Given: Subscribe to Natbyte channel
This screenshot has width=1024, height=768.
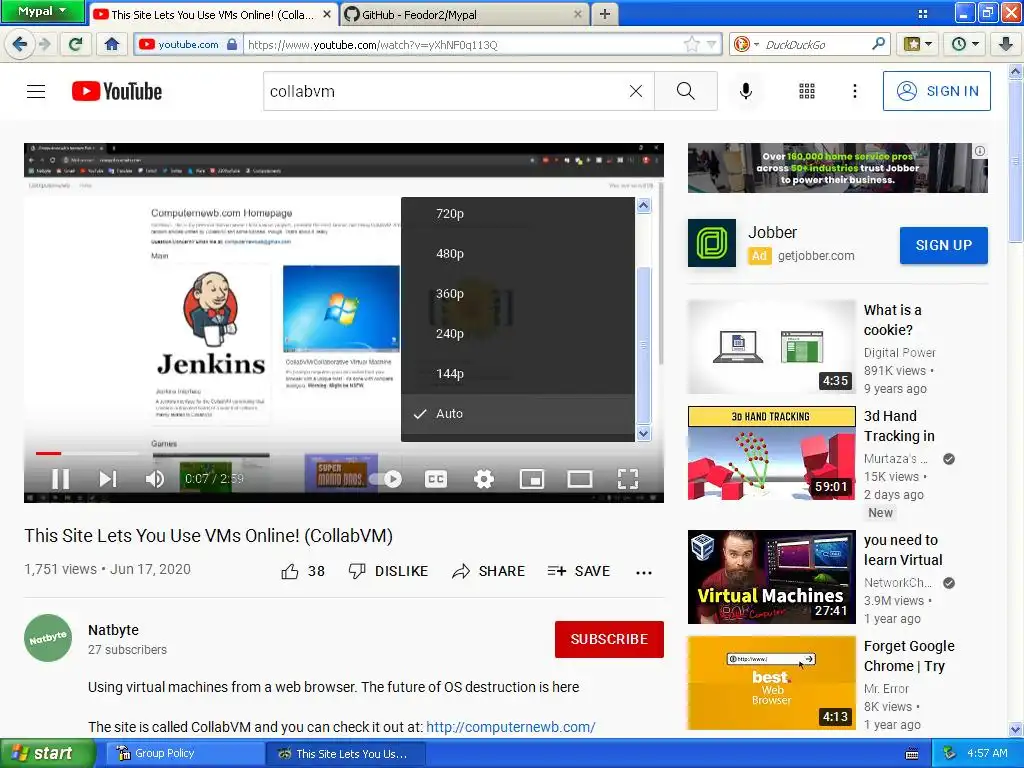Looking at the screenshot, I should point(609,639).
